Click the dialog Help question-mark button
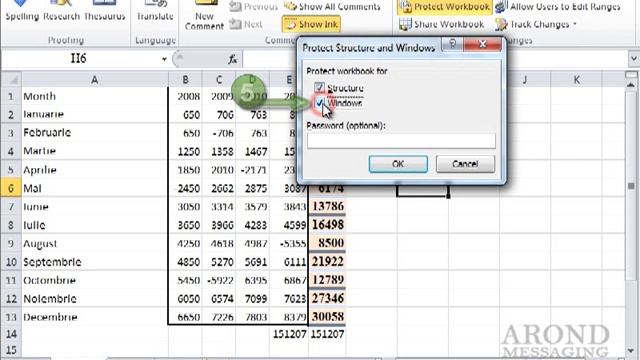 pos(453,44)
